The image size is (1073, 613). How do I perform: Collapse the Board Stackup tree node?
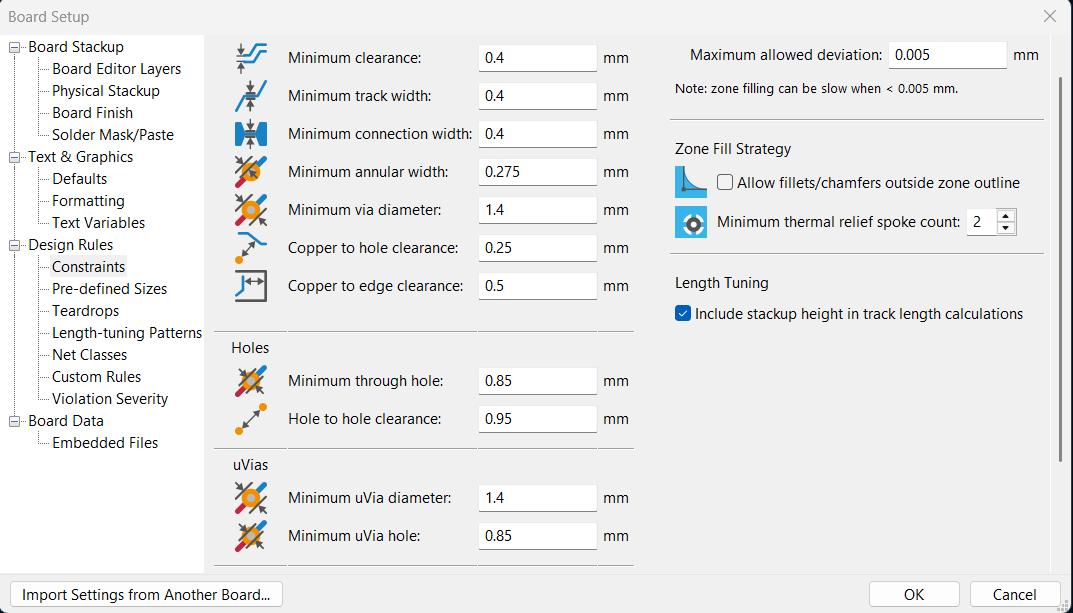tap(15, 47)
